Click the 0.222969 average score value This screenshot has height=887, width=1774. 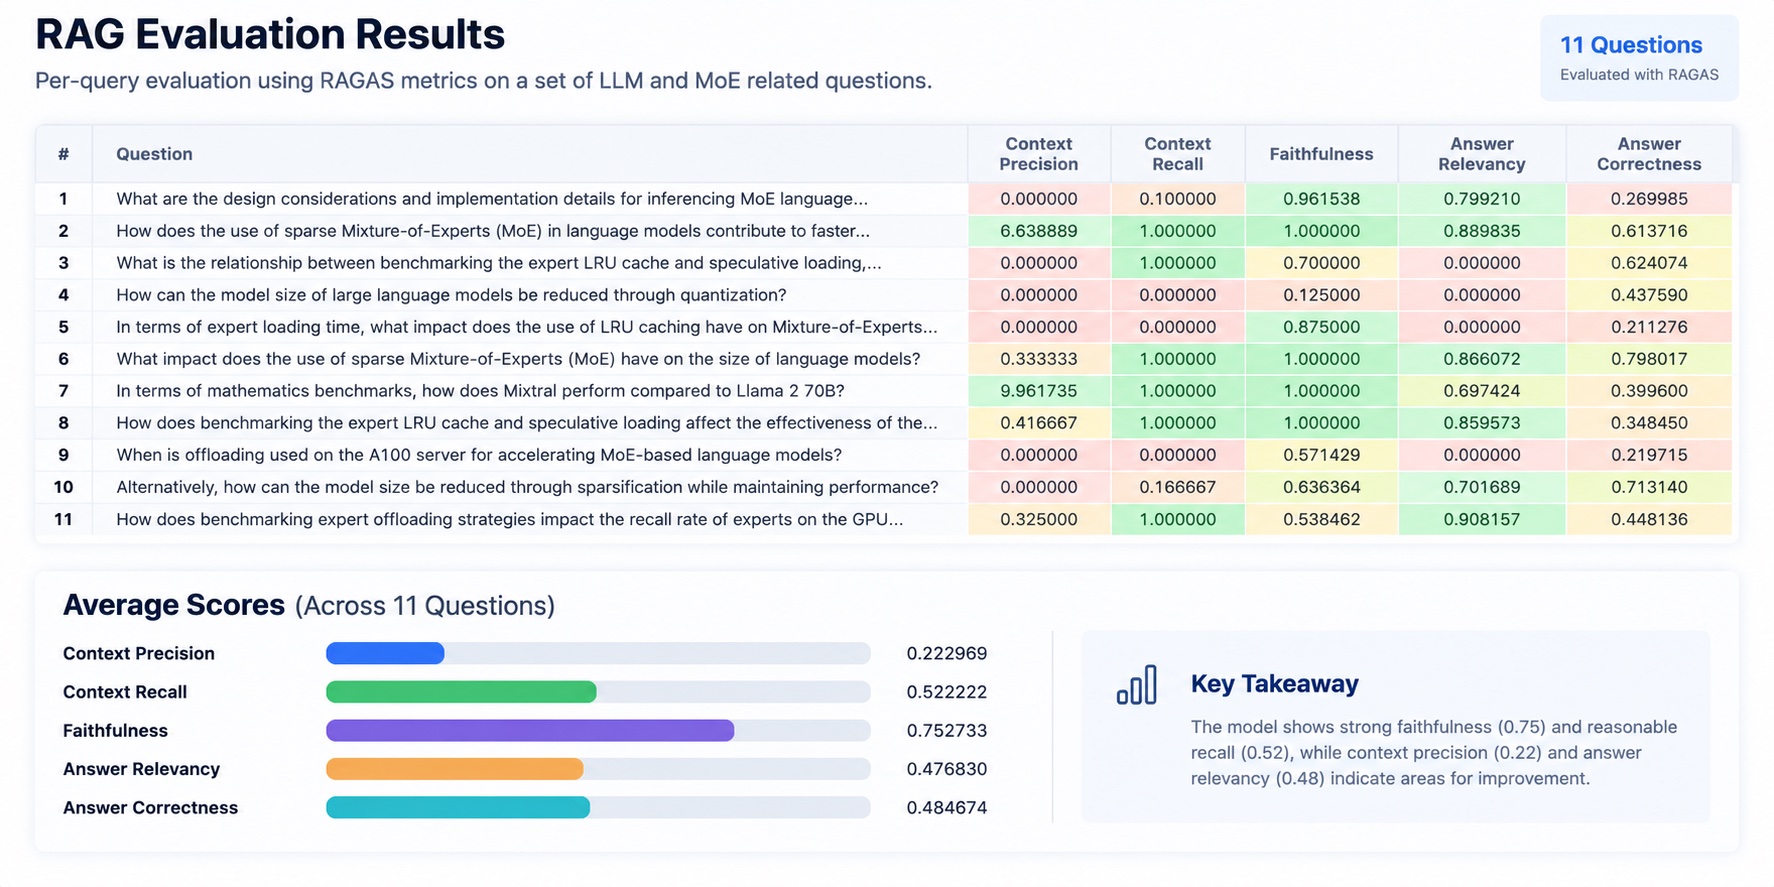click(947, 653)
